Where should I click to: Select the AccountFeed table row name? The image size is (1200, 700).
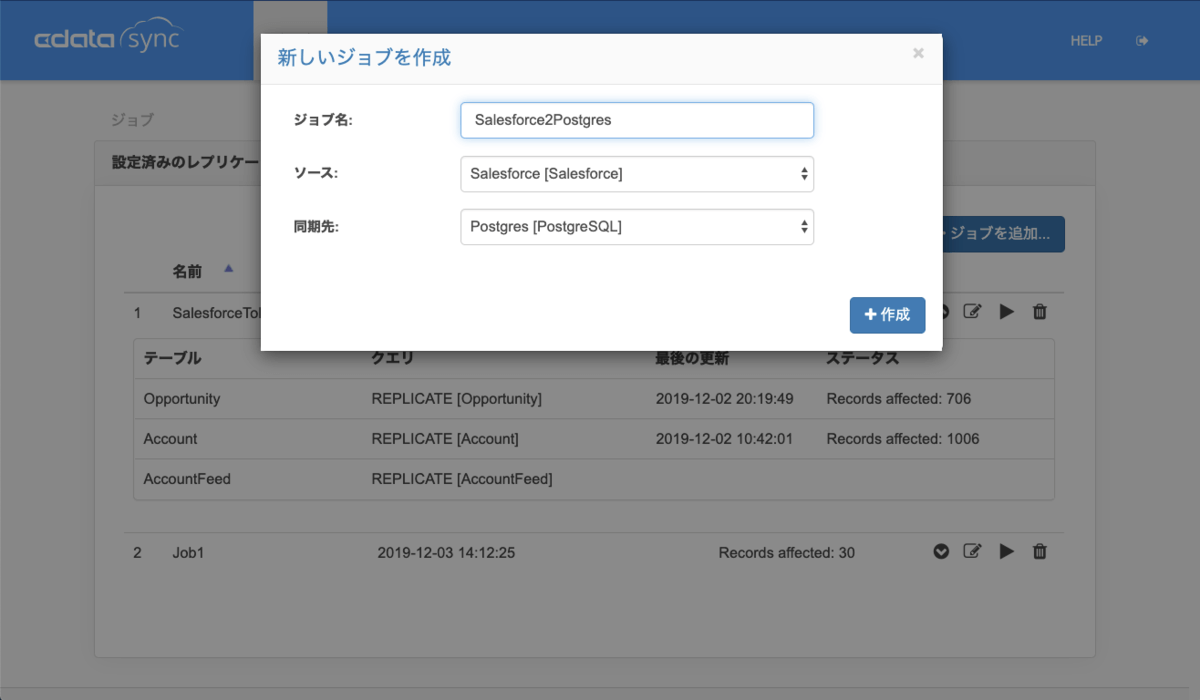(187, 479)
